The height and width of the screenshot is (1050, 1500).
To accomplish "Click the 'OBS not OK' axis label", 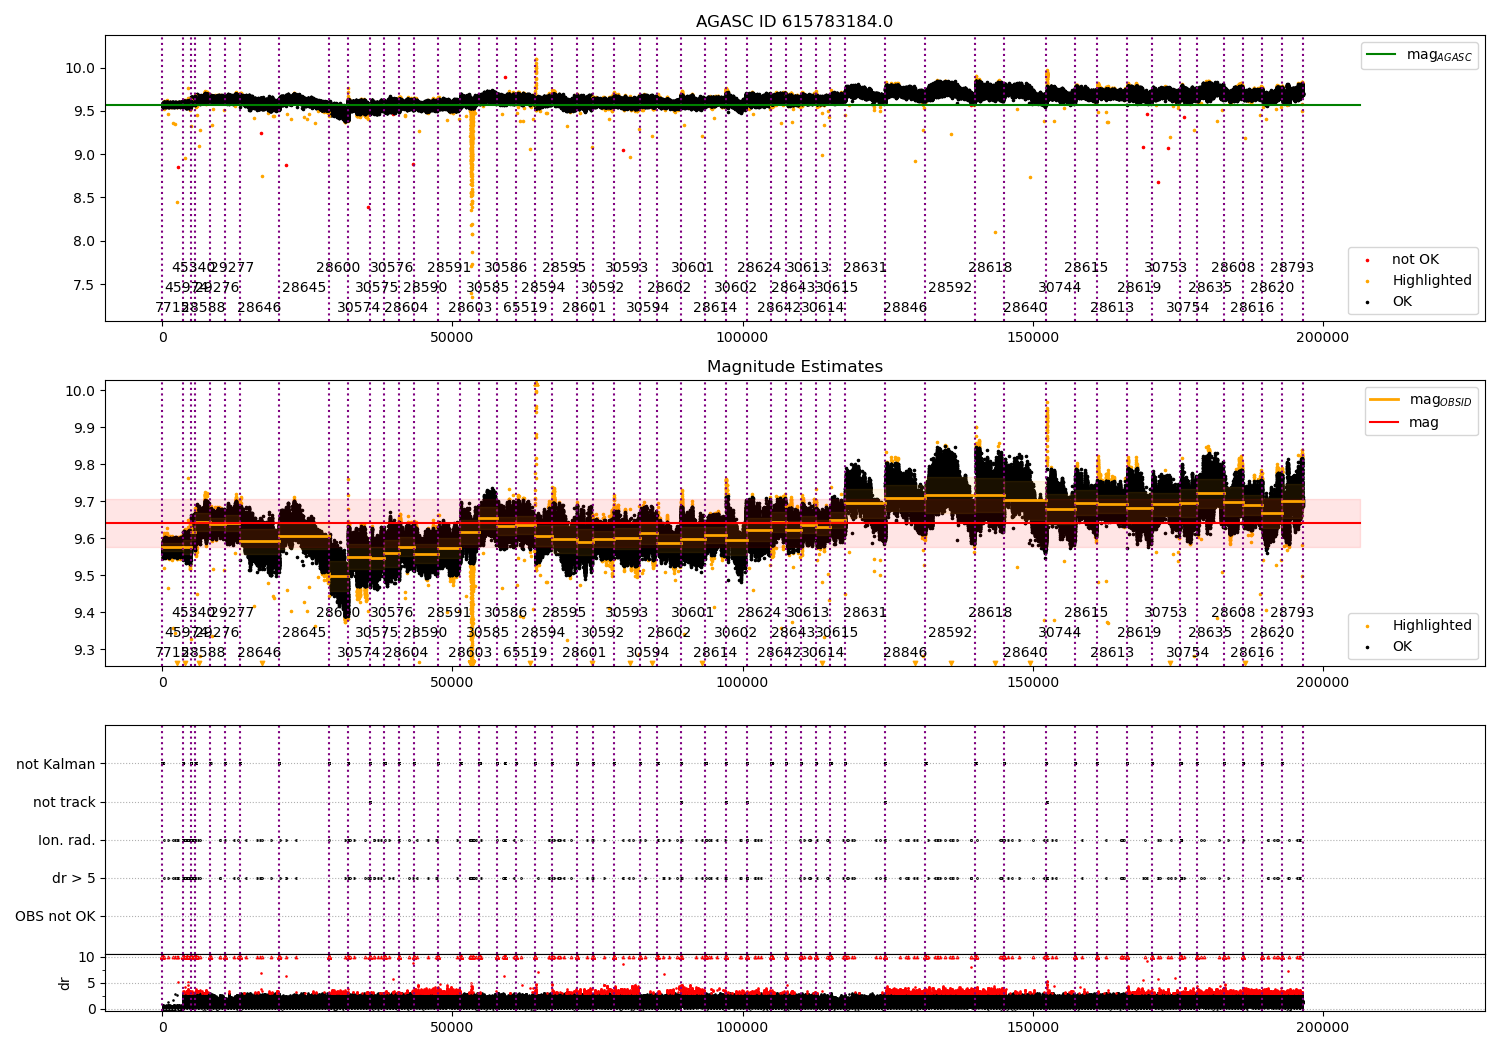I will point(55,917).
